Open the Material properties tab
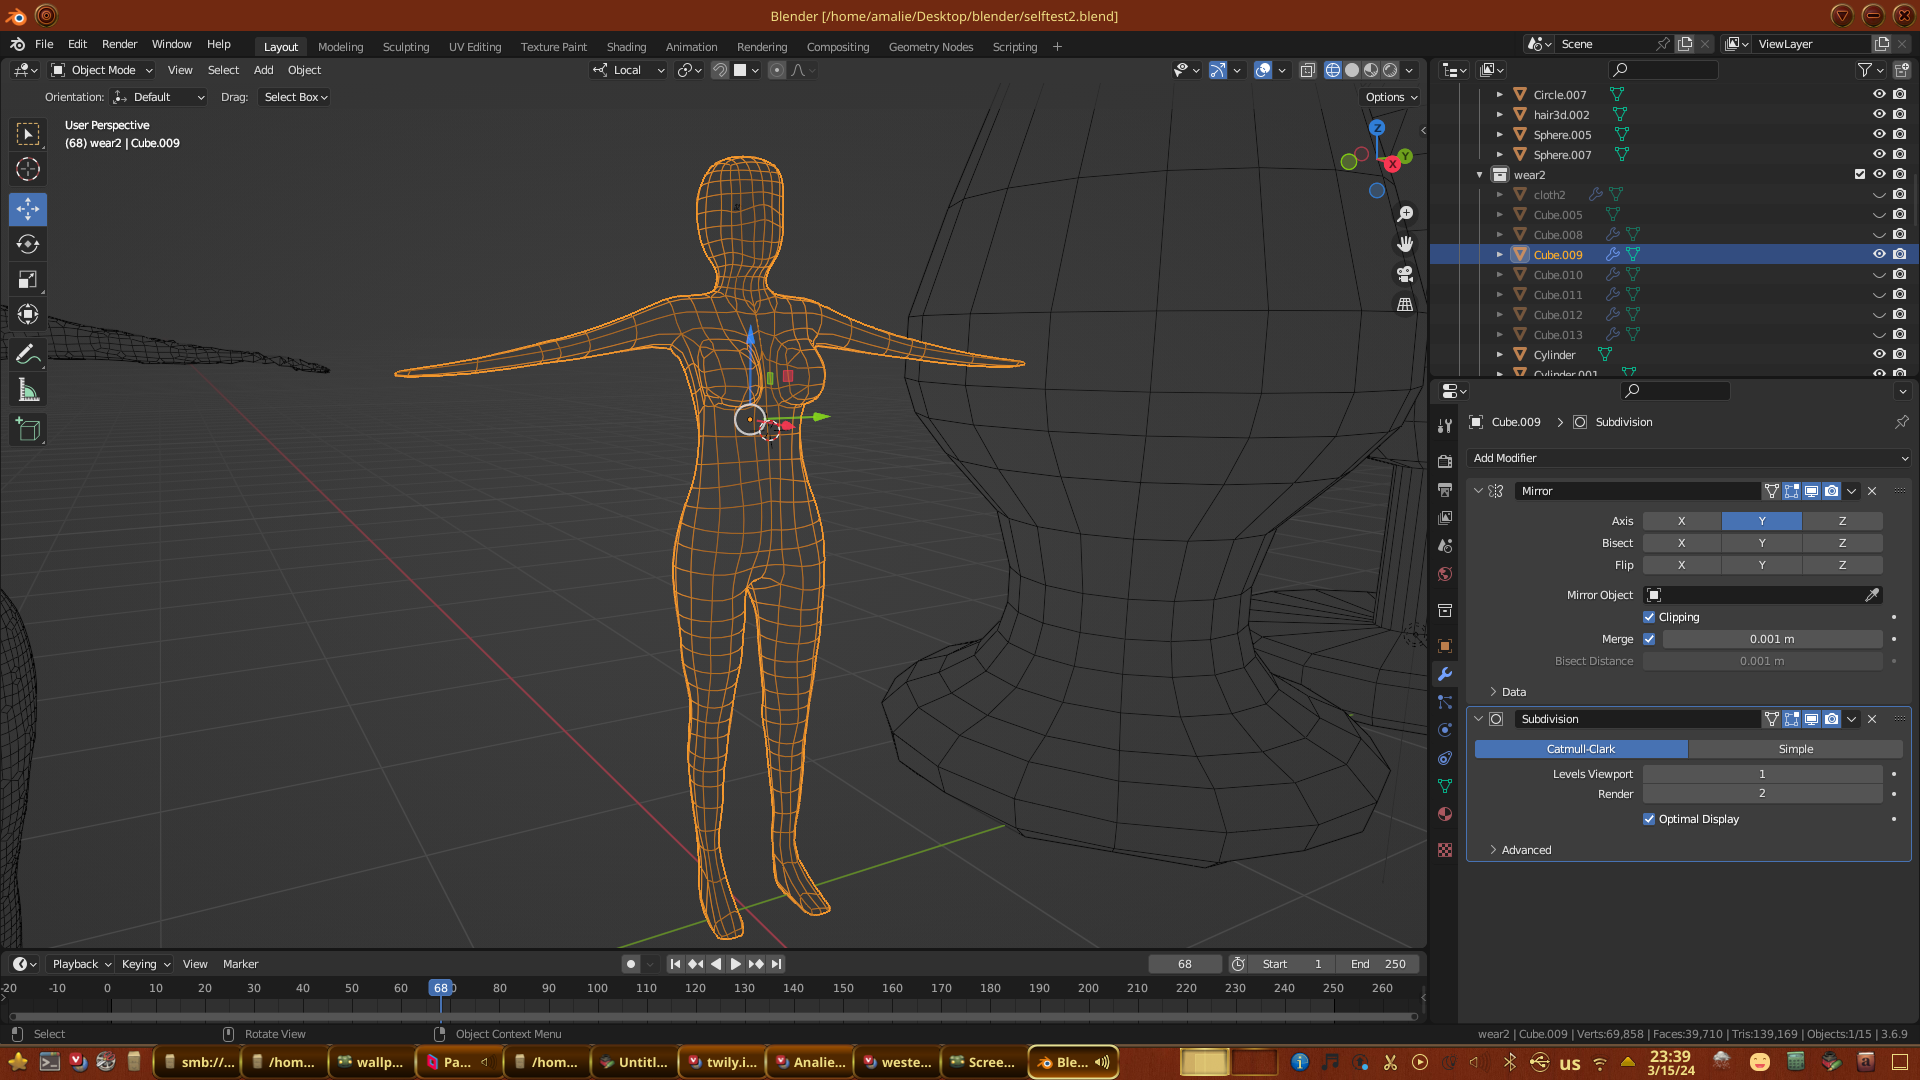Viewport: 1920px width, 1080px height. click(1445, 814)
